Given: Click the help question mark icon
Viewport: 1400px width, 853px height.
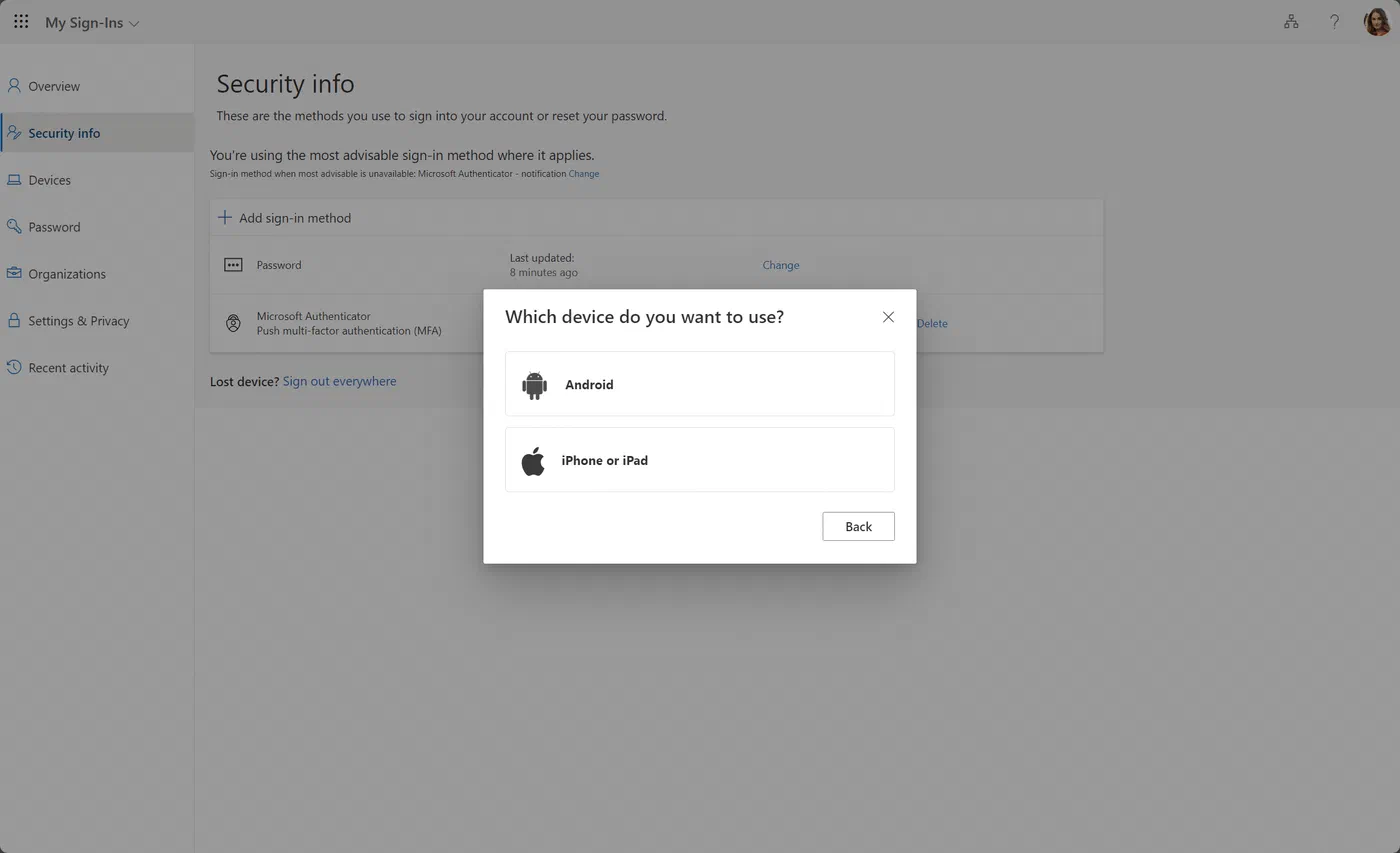Looking at the screenshot, I should [1334, 22].
